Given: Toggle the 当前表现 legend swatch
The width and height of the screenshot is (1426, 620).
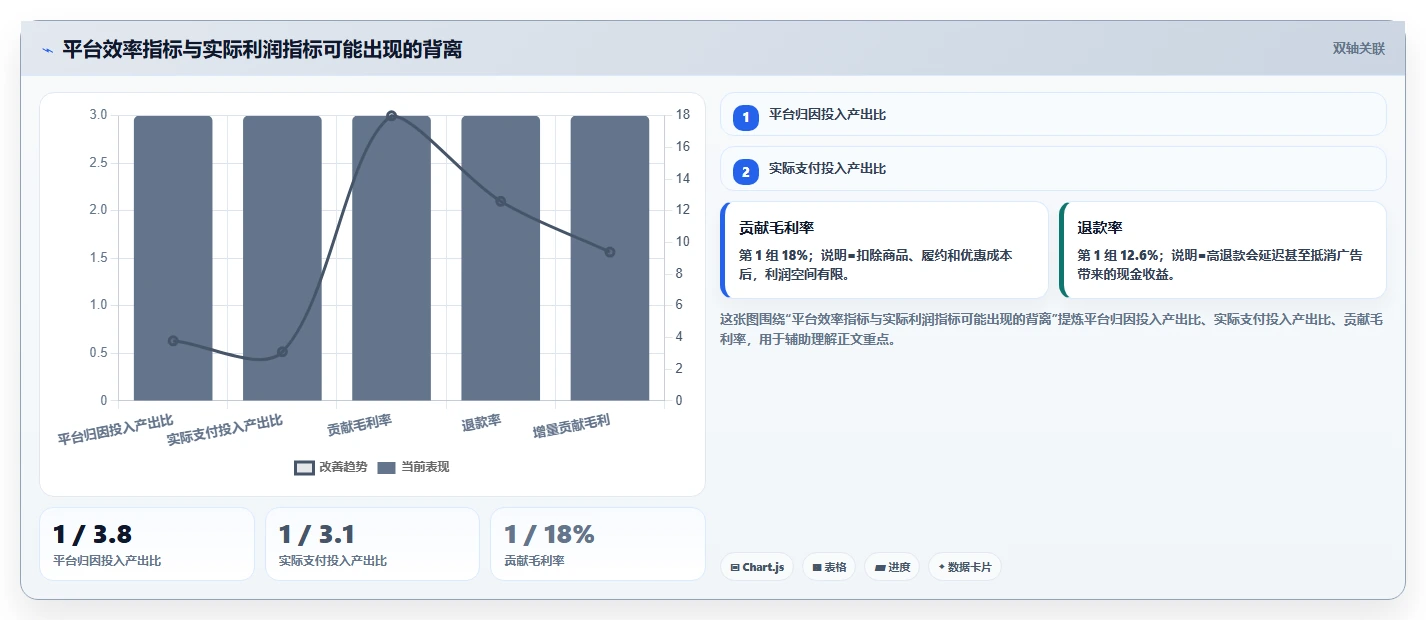Looking at the screenshot, I should tap(387, 467).
